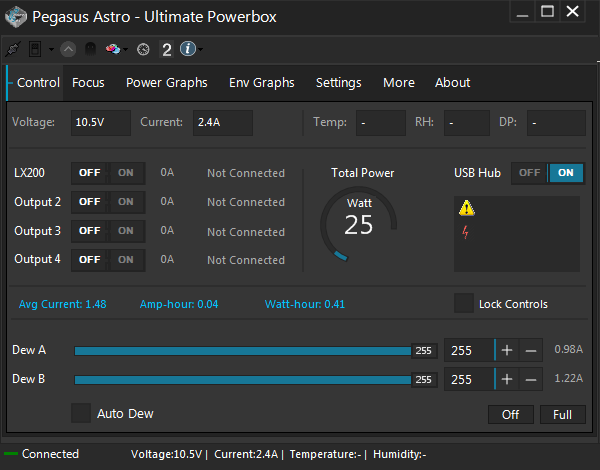Screen dimensions: 600x470
Task: Click the Dew A slider handle showing 255
Action: click(424, 351)
